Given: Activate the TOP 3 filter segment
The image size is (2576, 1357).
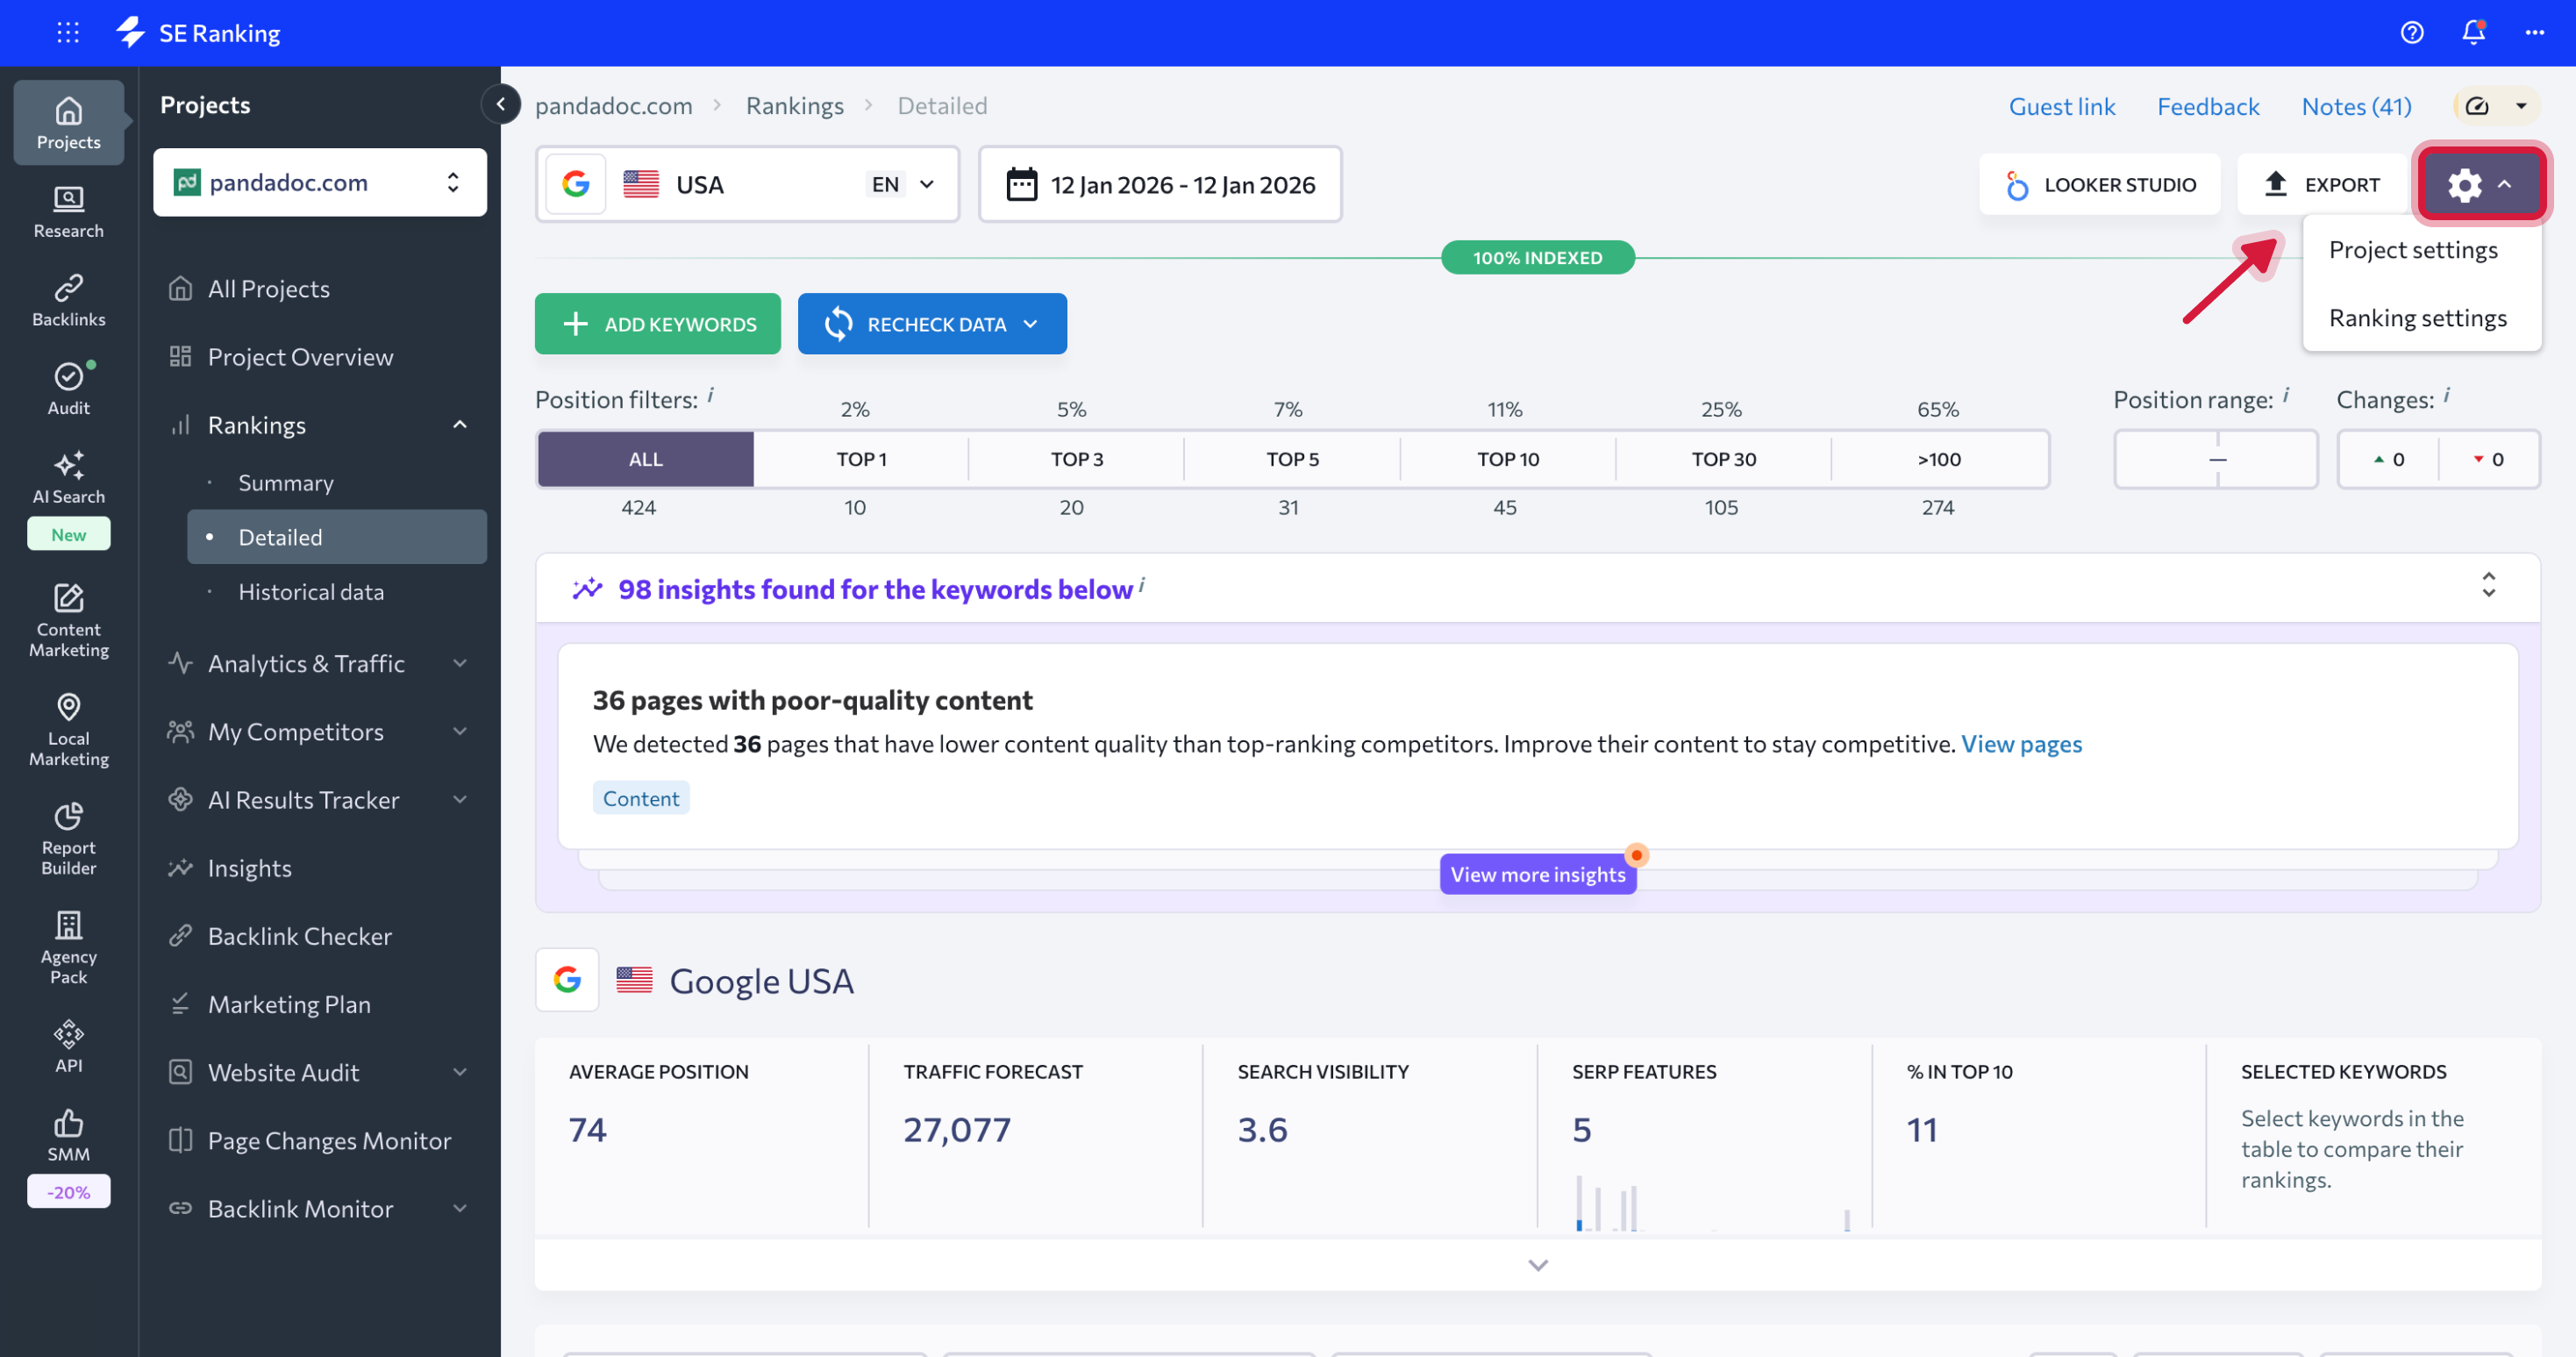Looking at the screenshot, I should pos(1076,458).
